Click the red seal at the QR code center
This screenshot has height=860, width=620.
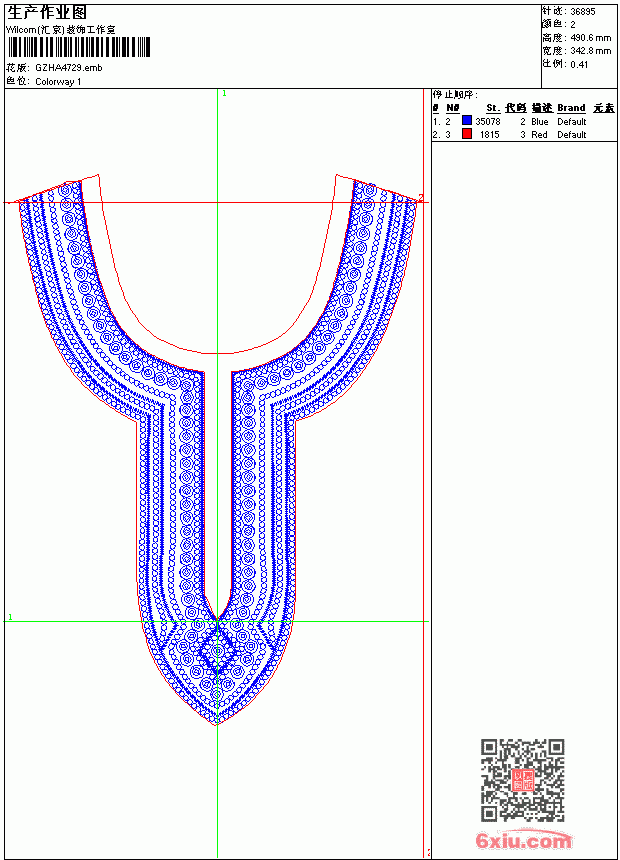click(x=523, y=779)
